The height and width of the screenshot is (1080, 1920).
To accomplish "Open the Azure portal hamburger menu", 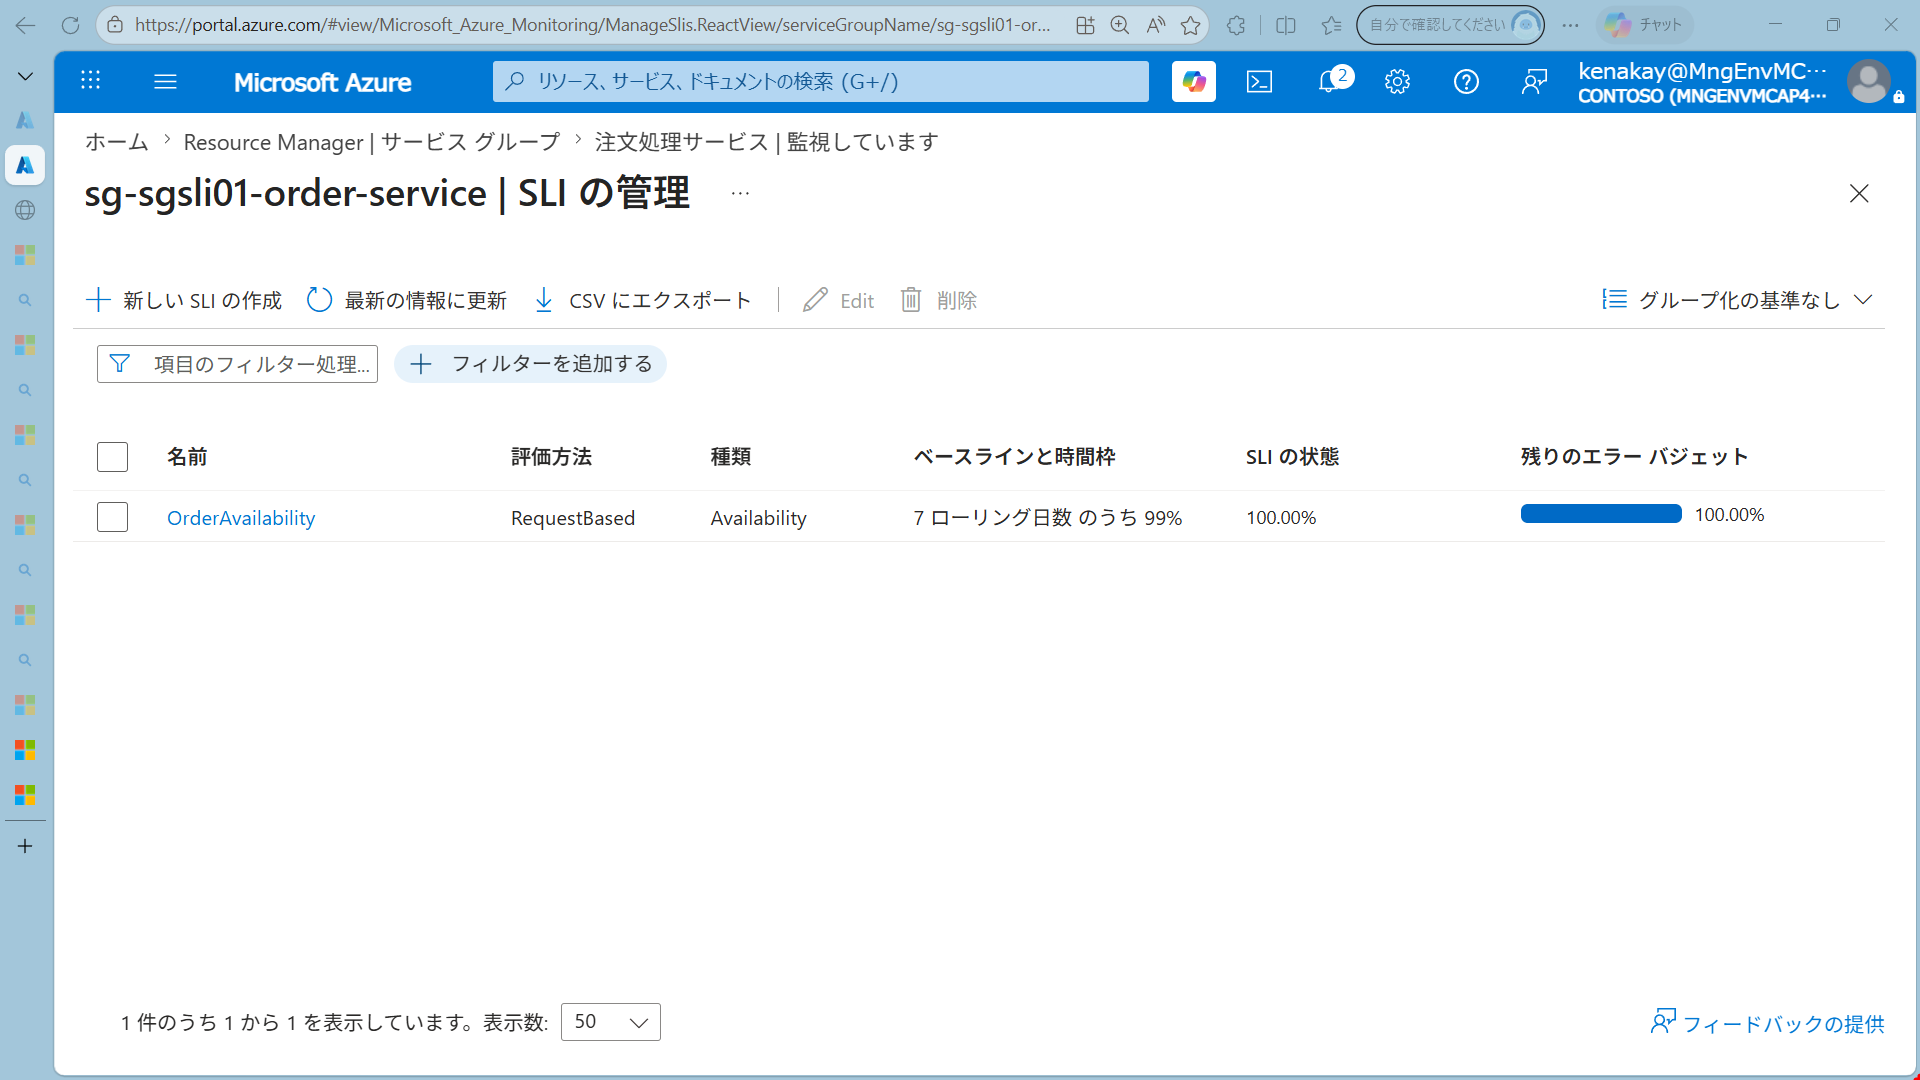I will coord(165,81).
